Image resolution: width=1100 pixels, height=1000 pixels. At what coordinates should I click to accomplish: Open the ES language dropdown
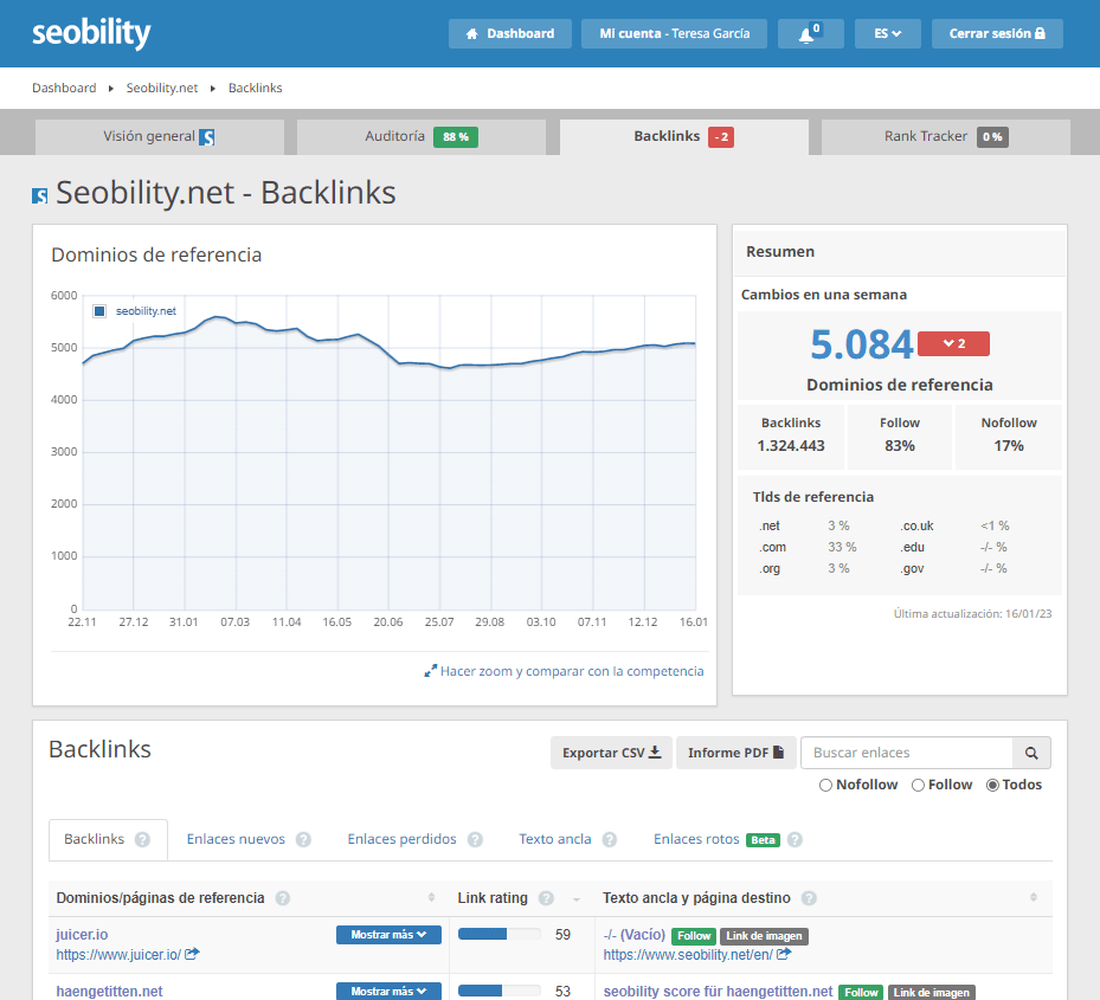click(x=887, y=34)
